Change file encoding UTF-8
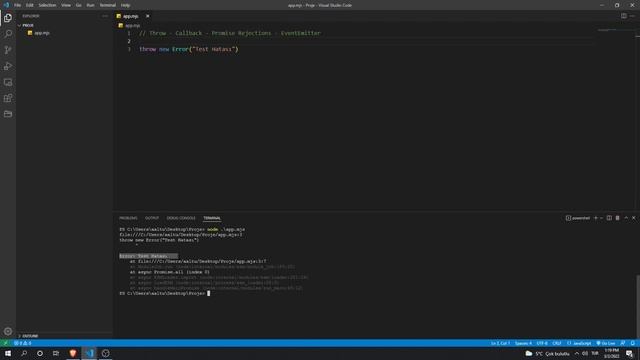This screenshot has height=360, width=640. tap(542, 343)
